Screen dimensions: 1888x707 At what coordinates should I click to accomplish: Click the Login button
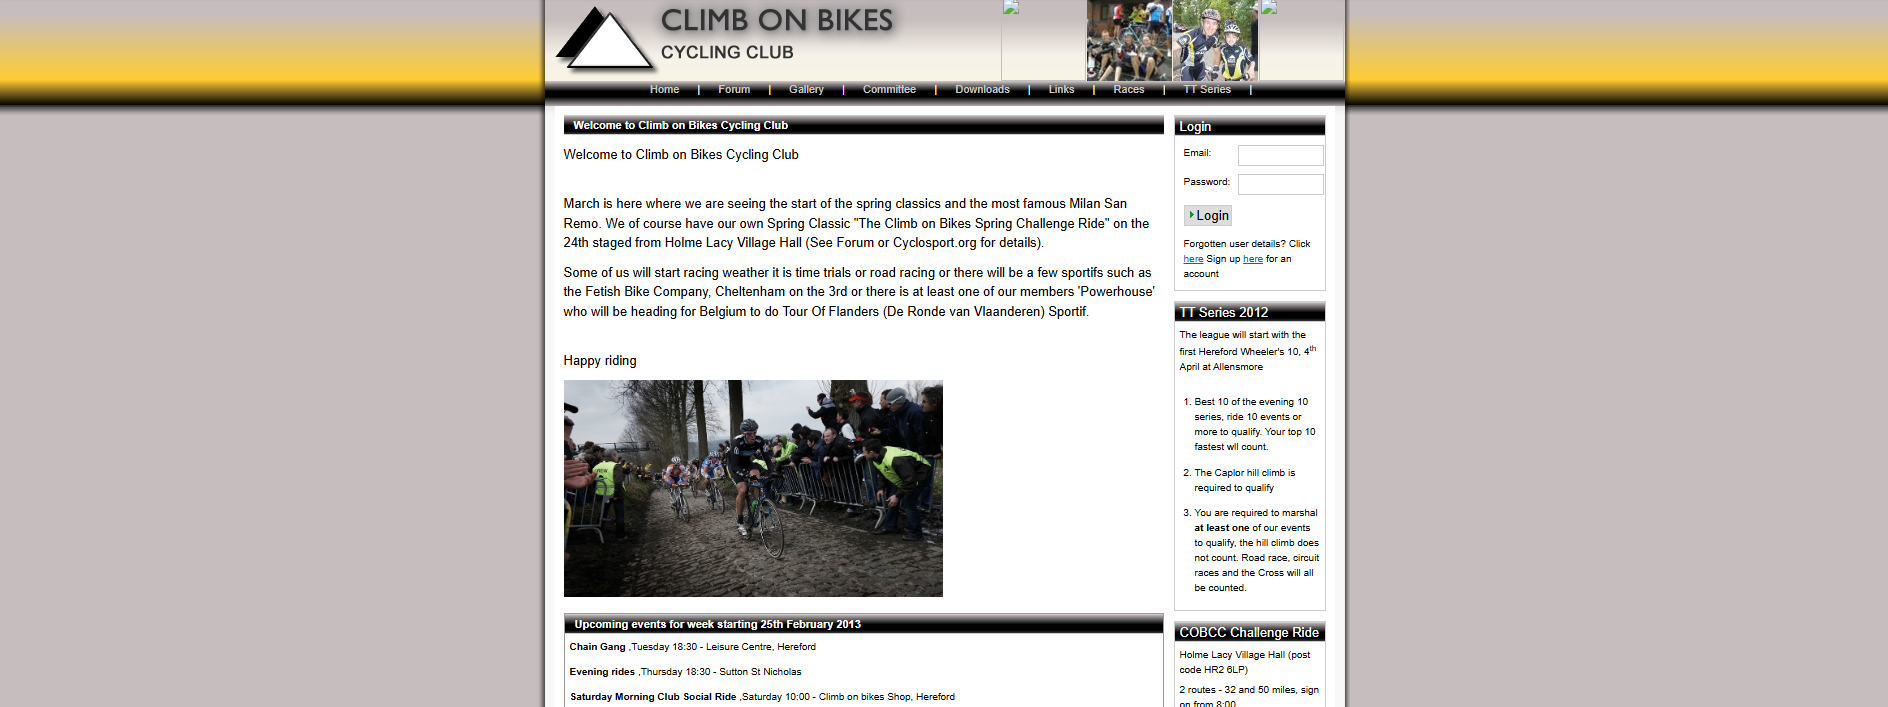point(1208,215)
